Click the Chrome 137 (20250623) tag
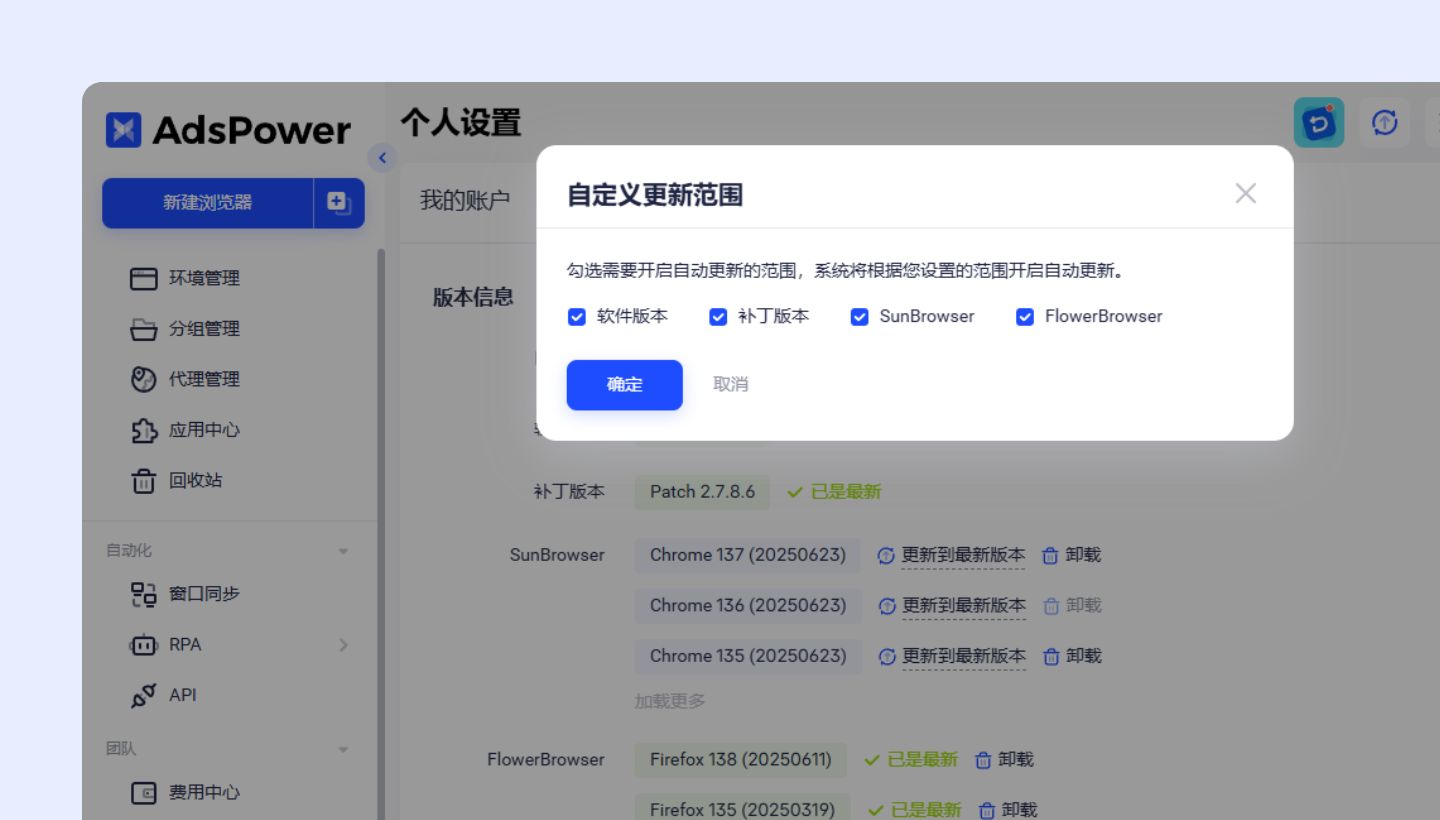 coord(748,555)
